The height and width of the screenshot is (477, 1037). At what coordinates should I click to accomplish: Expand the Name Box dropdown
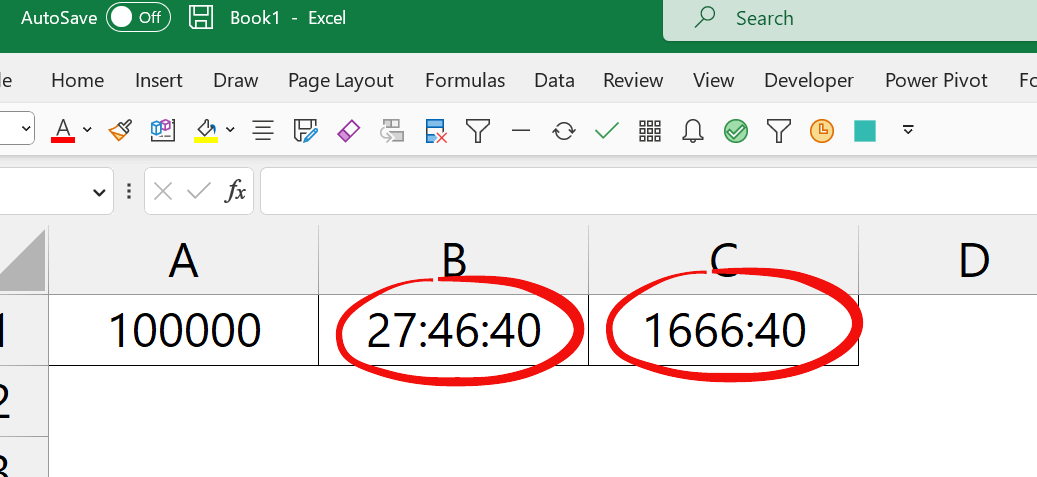[99, 193]
